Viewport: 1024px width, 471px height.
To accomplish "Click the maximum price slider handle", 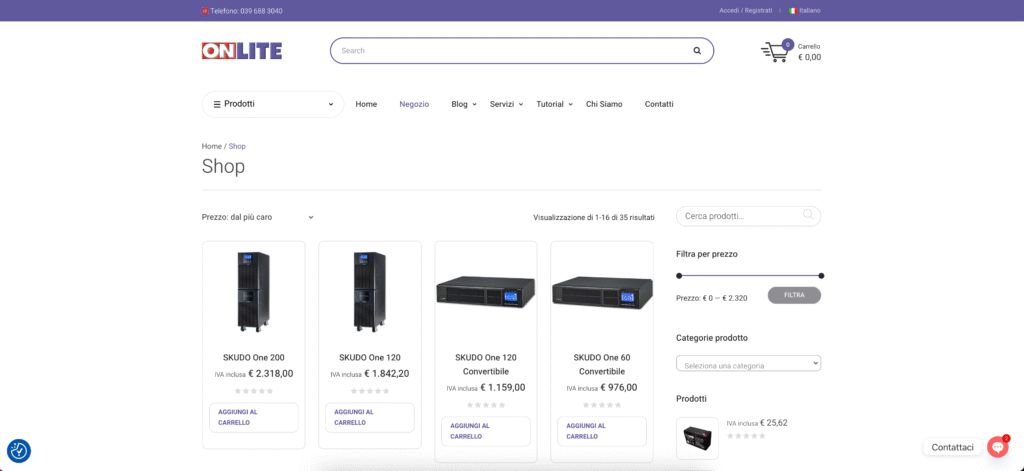I will [x=821, y=276].
